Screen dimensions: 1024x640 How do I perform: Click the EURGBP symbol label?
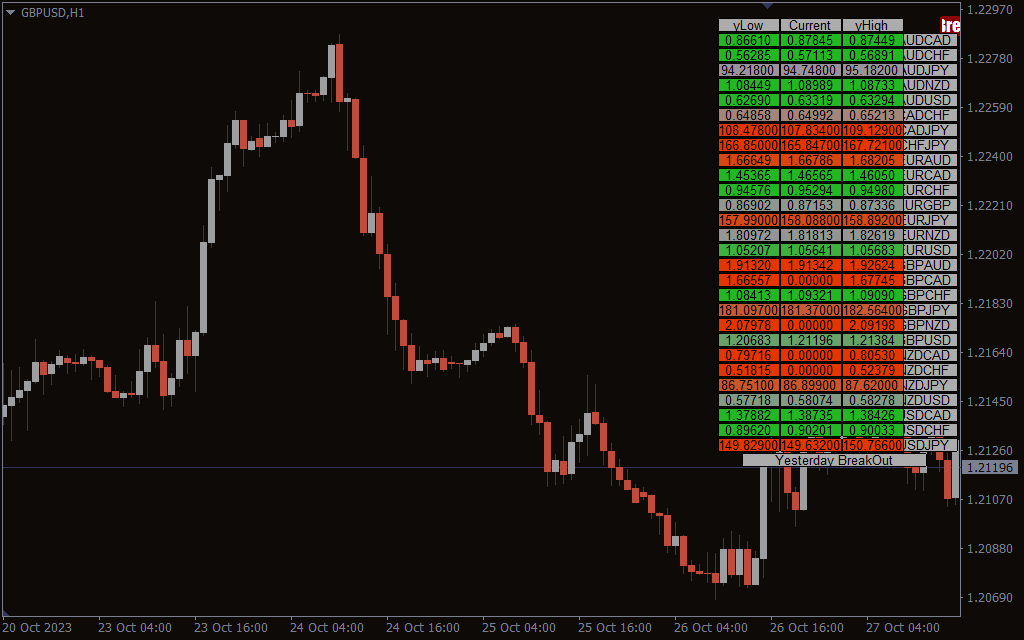tap(931, 205)
